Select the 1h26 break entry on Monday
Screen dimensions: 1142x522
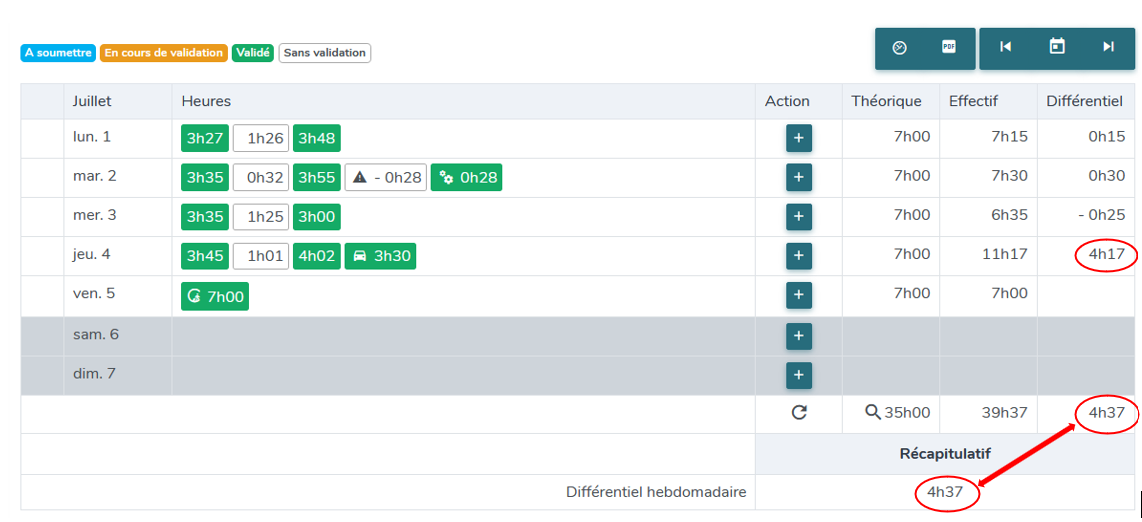click(x=261, y=138)
